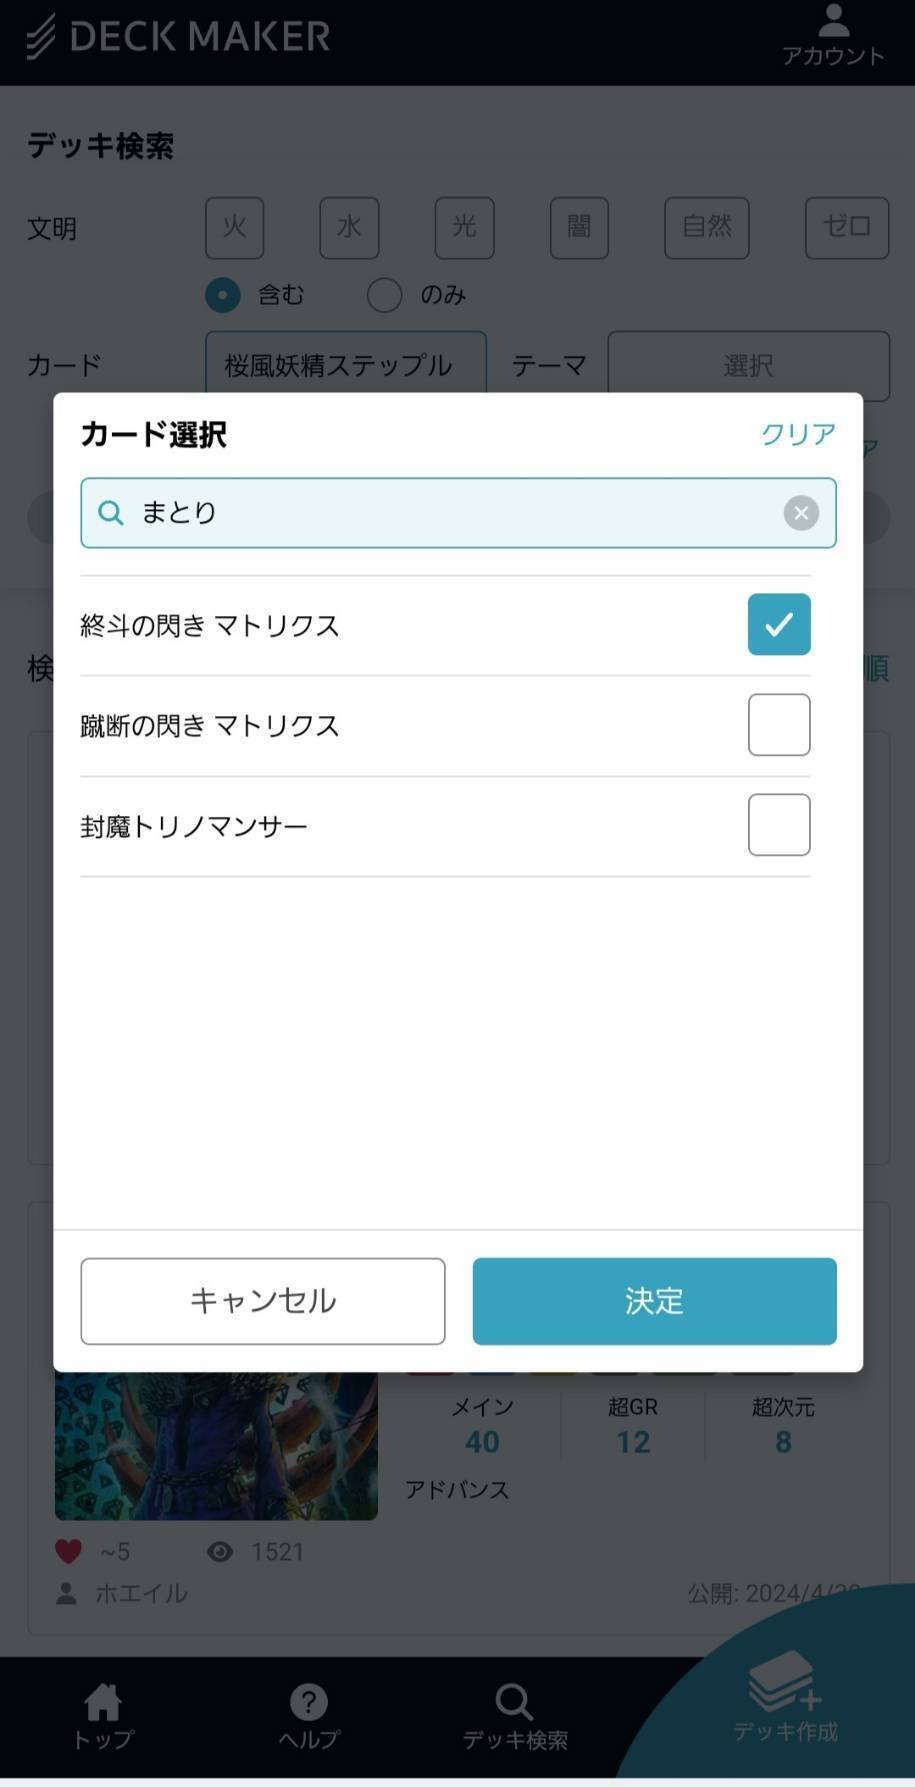Tap the DECK MAKER logo
915x1787 pixels.
(178, 37)
